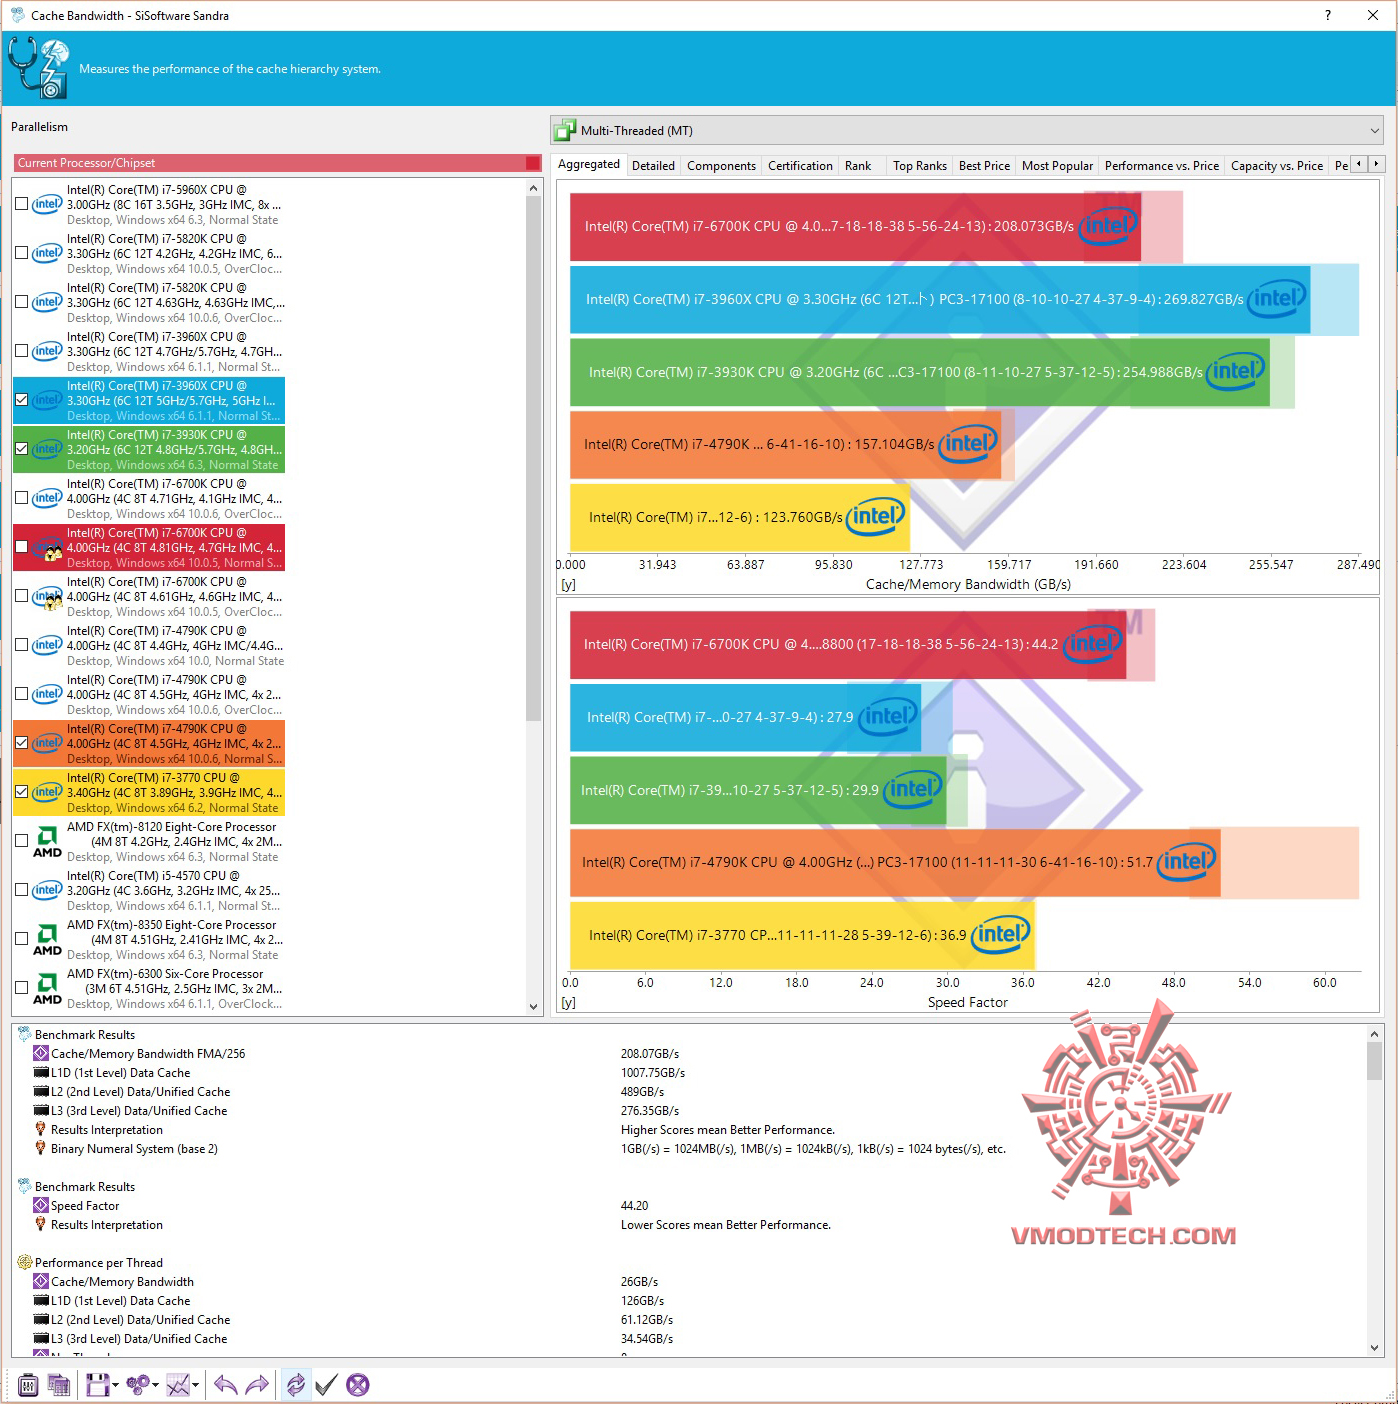Click the blue i7-3960X 269.827GB/s bar

pyautogui.click(x=940, y=299)
